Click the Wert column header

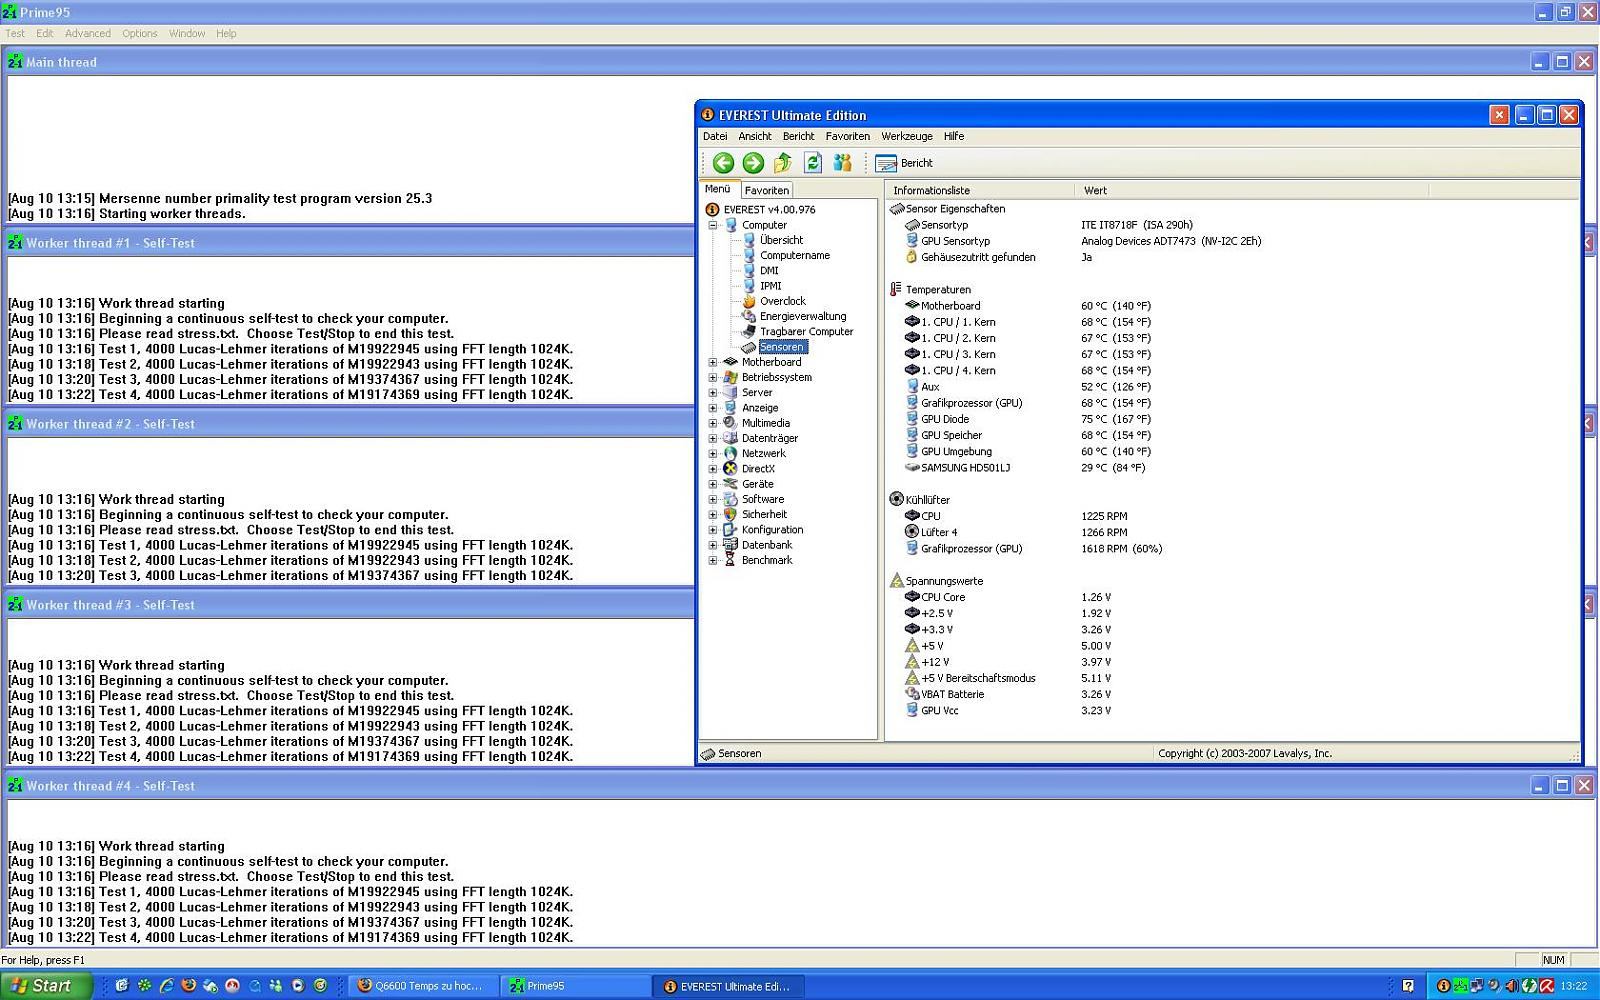point(1252,190)
